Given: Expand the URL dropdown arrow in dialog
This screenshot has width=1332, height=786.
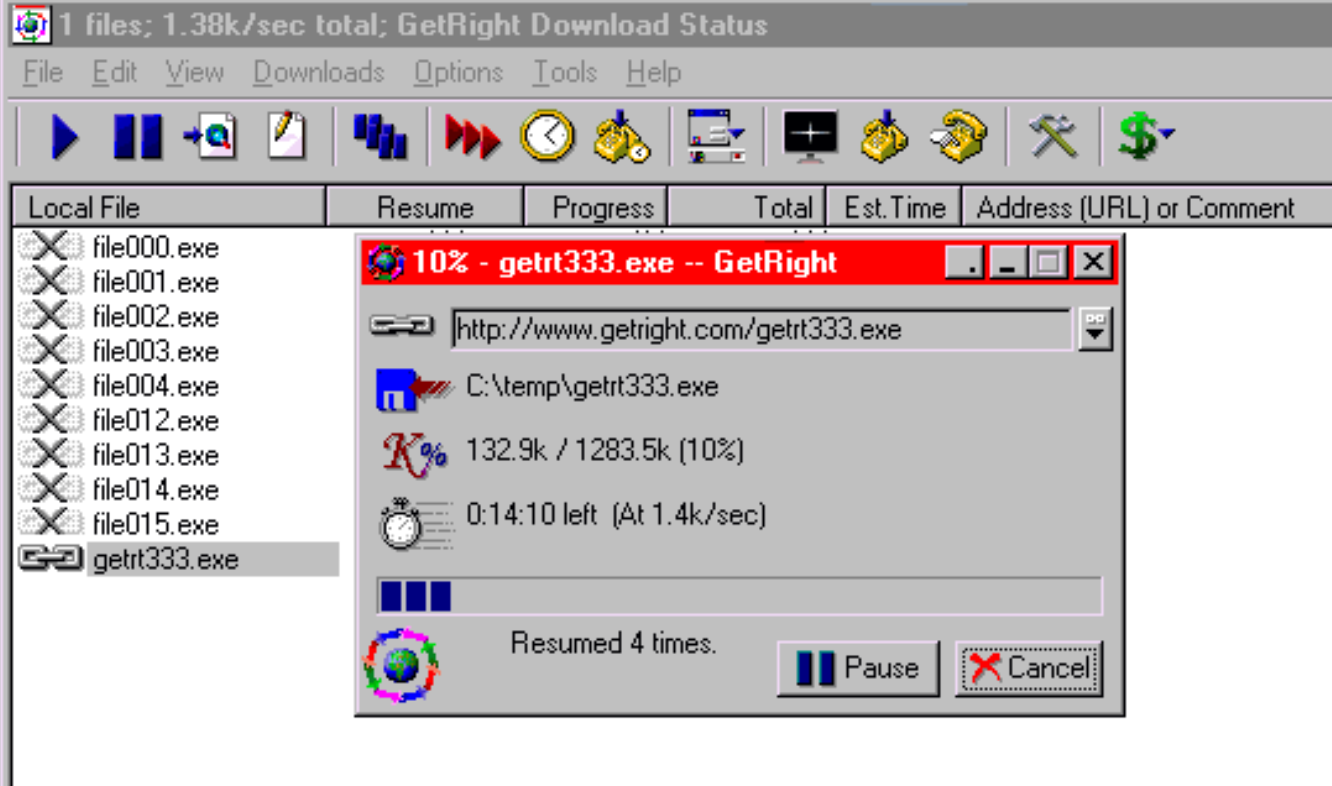Looking at the screenshot, I should click(1096, 329).
